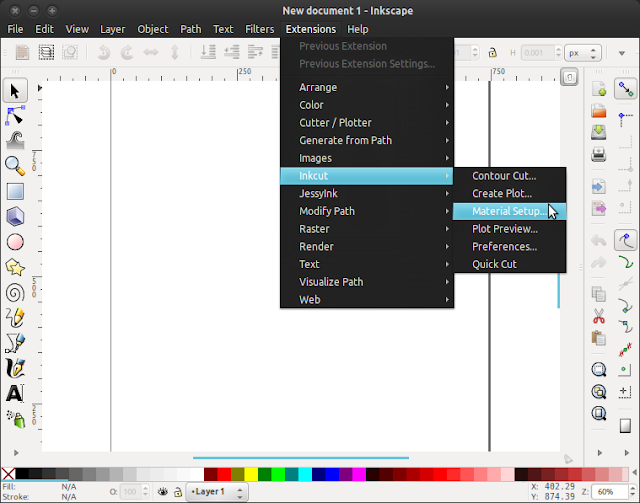
Task: Pick the cyan palette swatch
Action: point(305,474)
